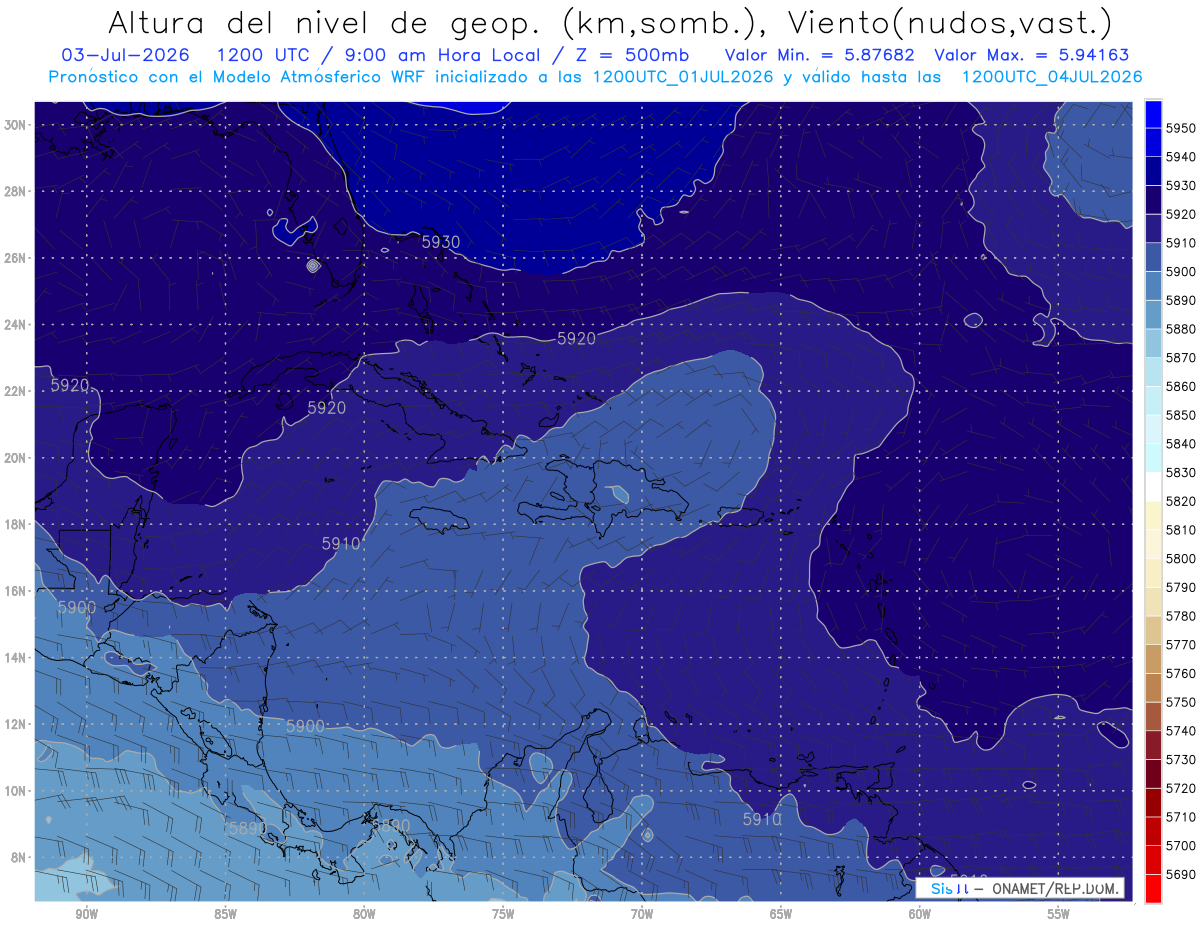Click the 65W longitude axis label
1200x927 pixels.
coord(781,914)
